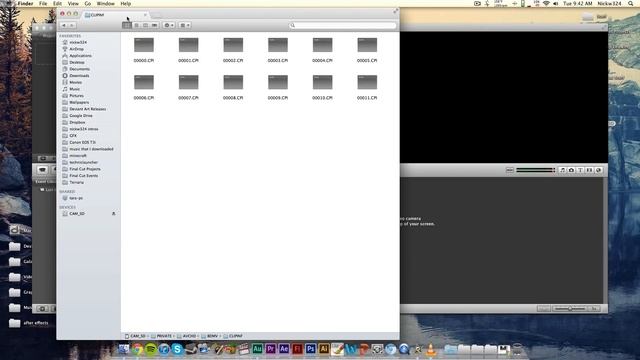Open the Finder Action gear dropdown
The image size is (640, 360).
(169, 25)
